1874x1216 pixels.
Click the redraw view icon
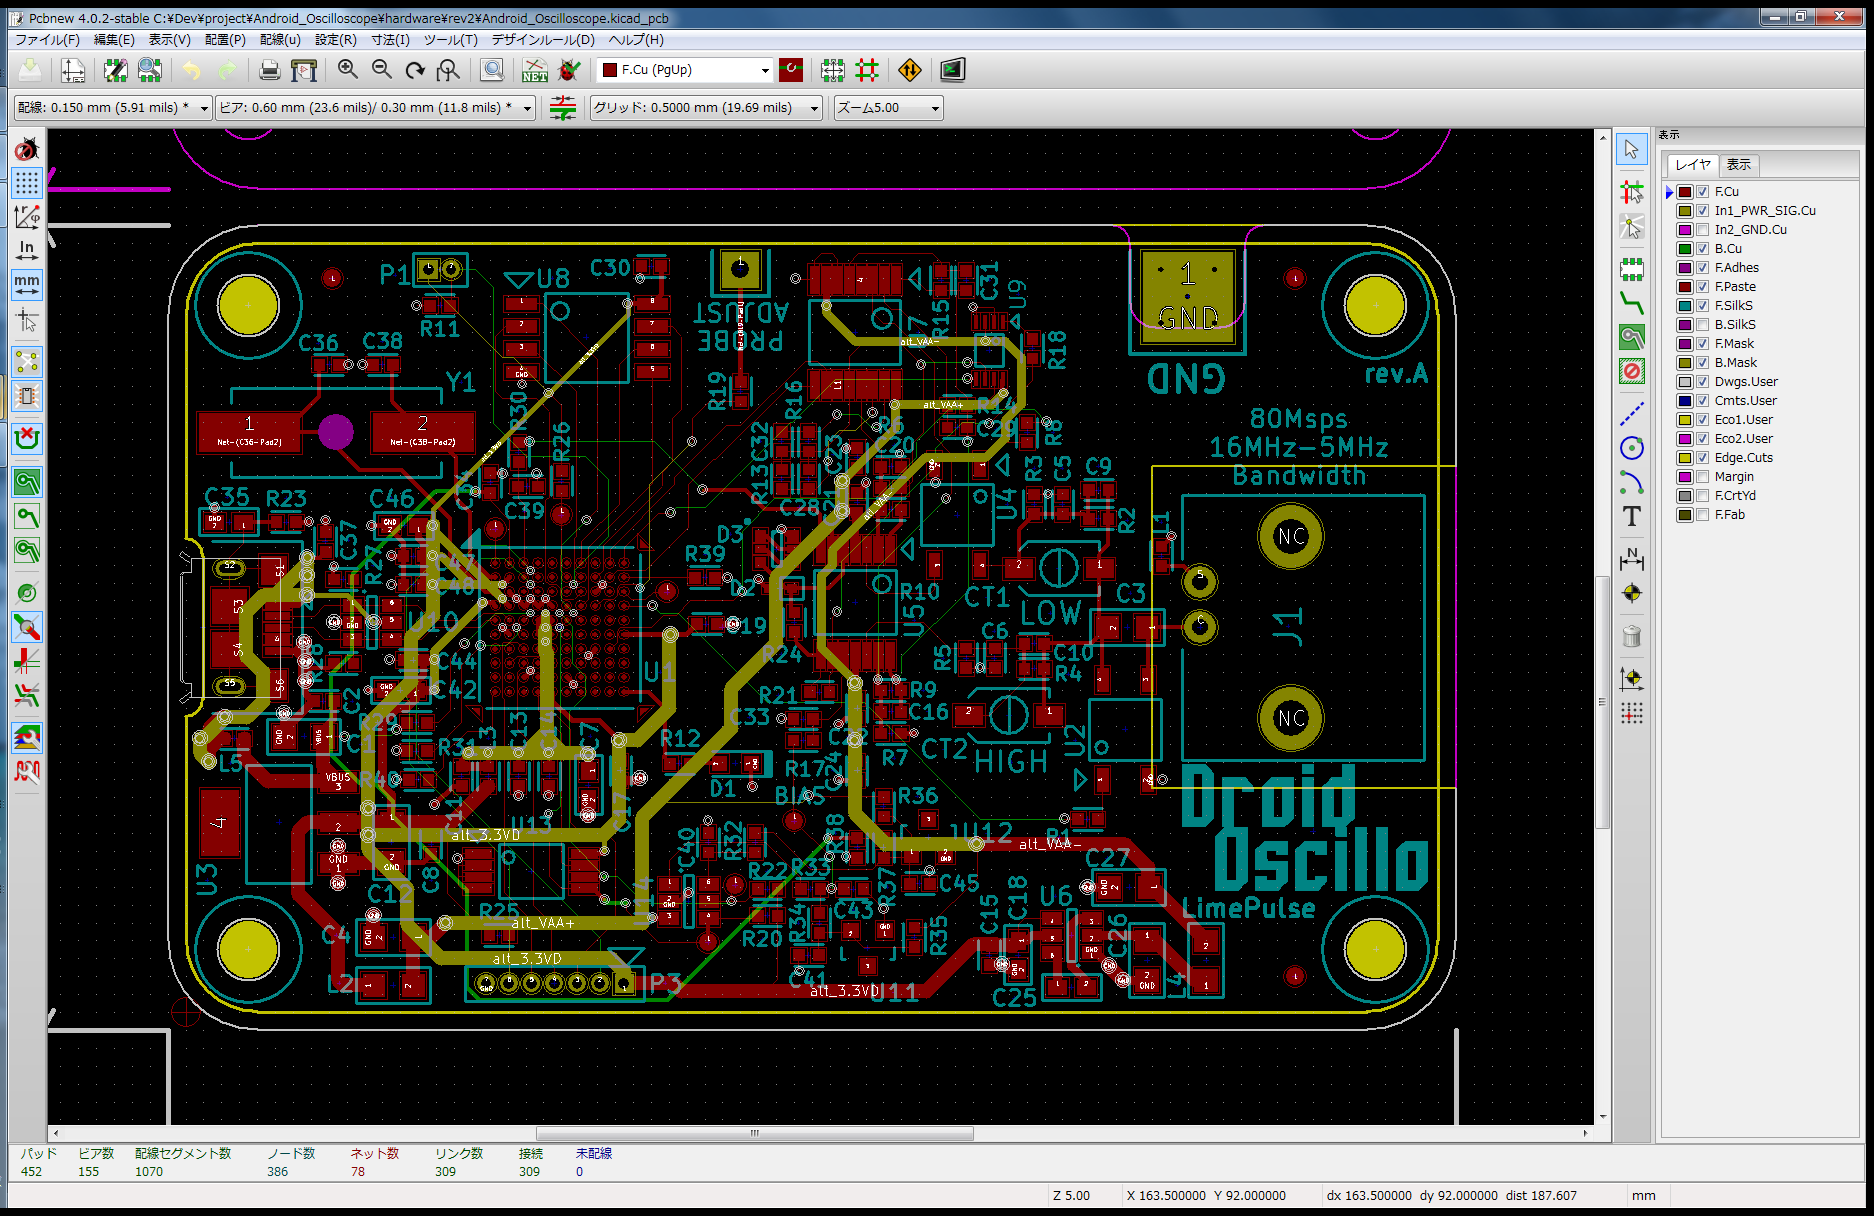coord(415,70)
